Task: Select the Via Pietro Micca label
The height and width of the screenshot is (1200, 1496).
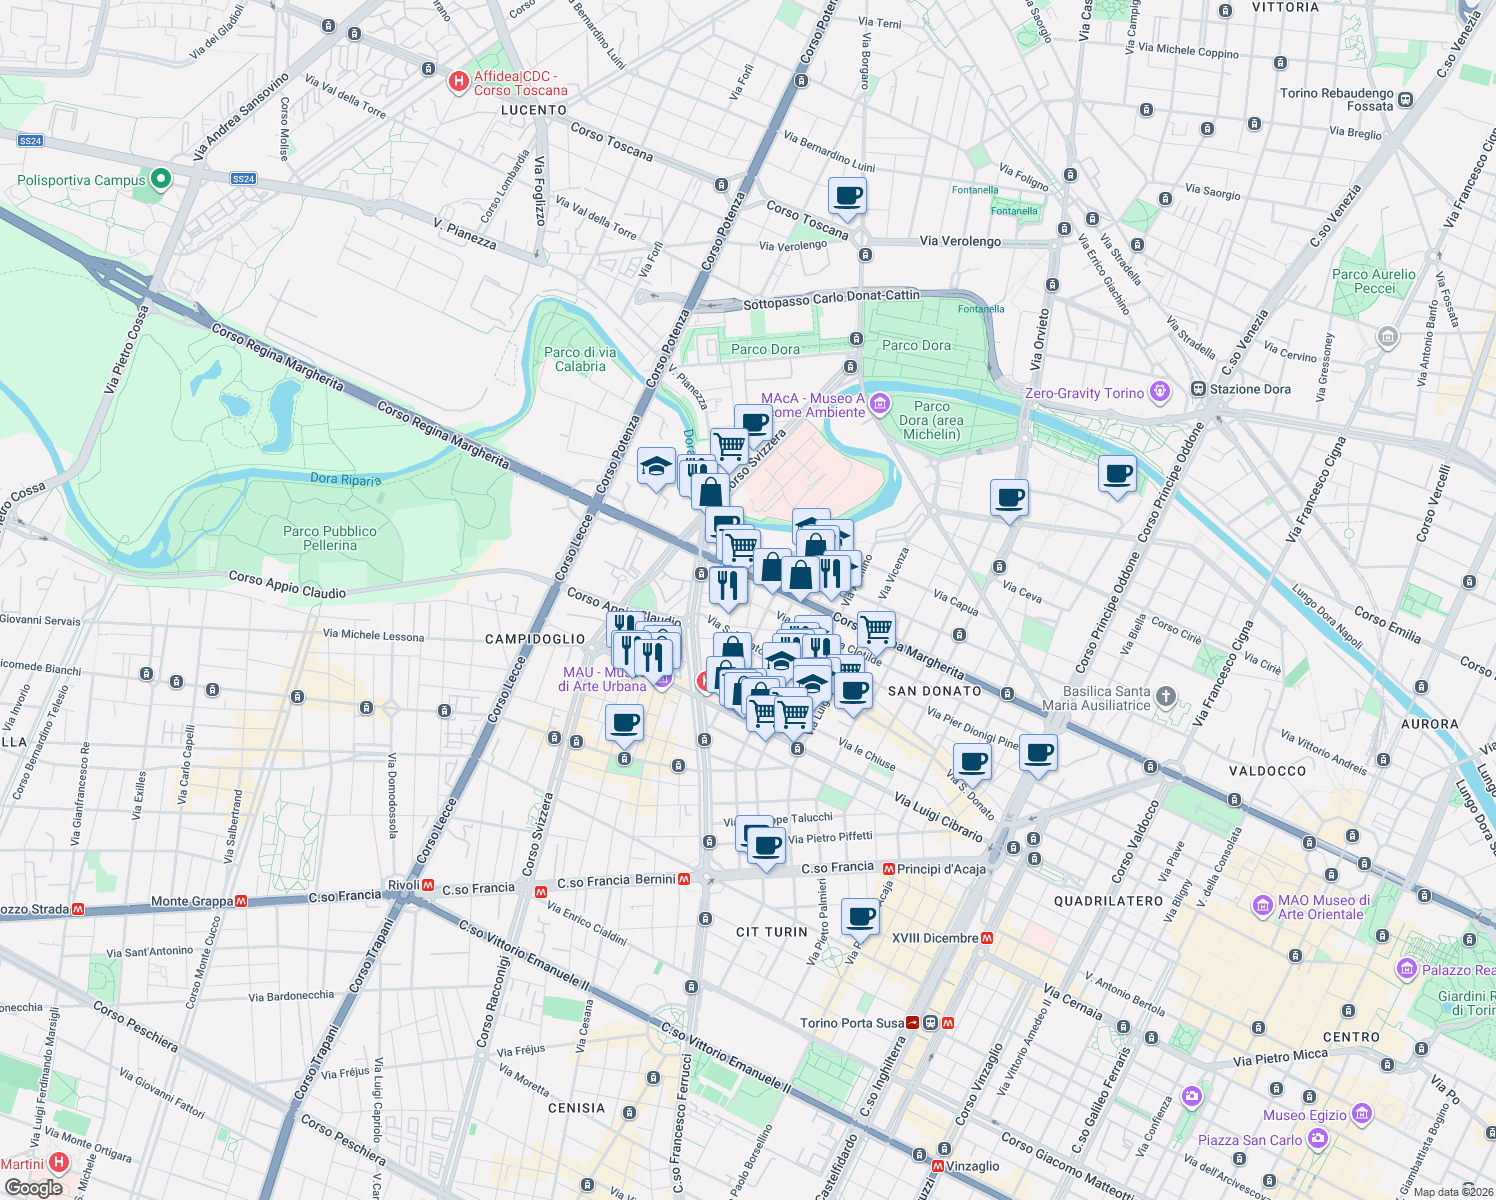Action: click(1280, 1058)
